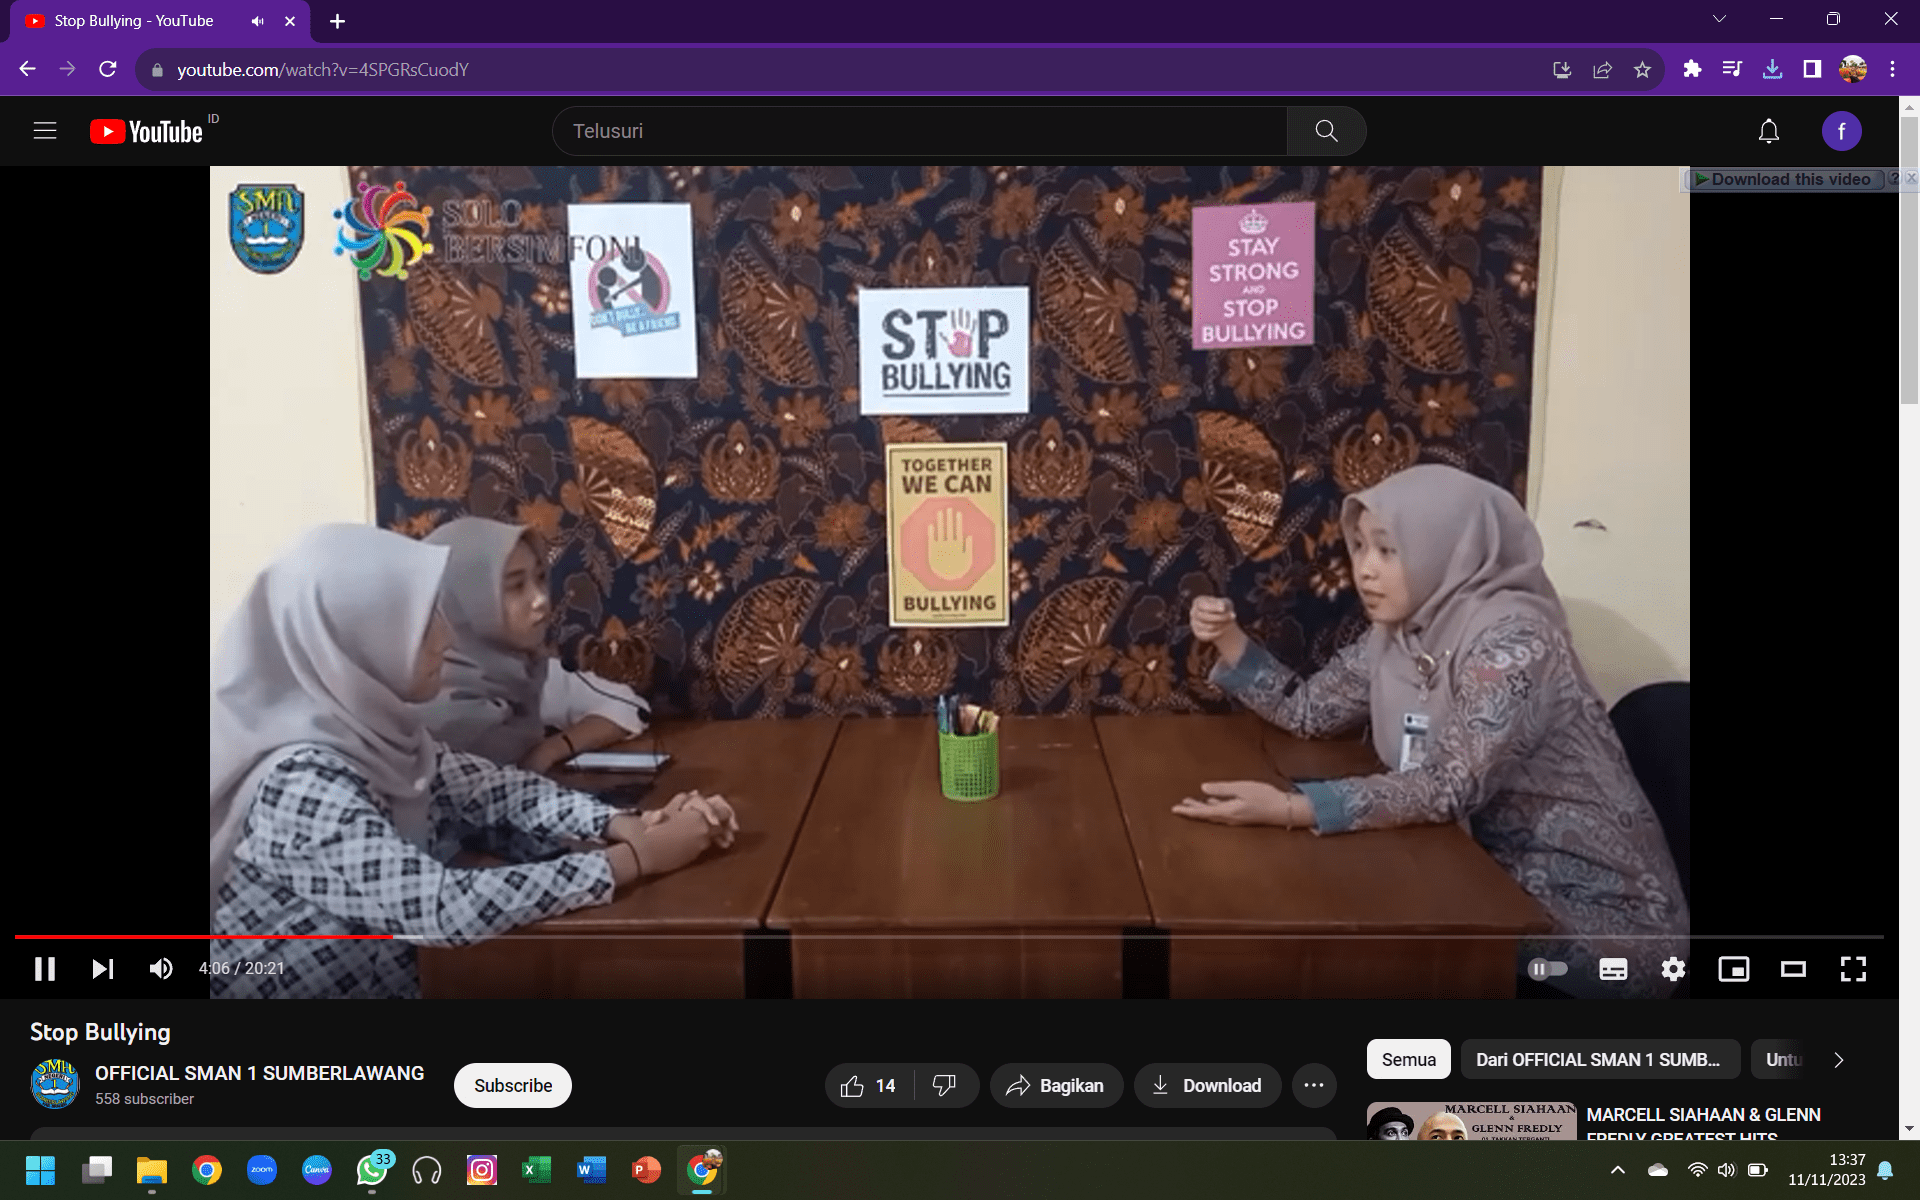The image size is (1920, 1200).
Task: Open video settings gear
Action: (1673, 968)
